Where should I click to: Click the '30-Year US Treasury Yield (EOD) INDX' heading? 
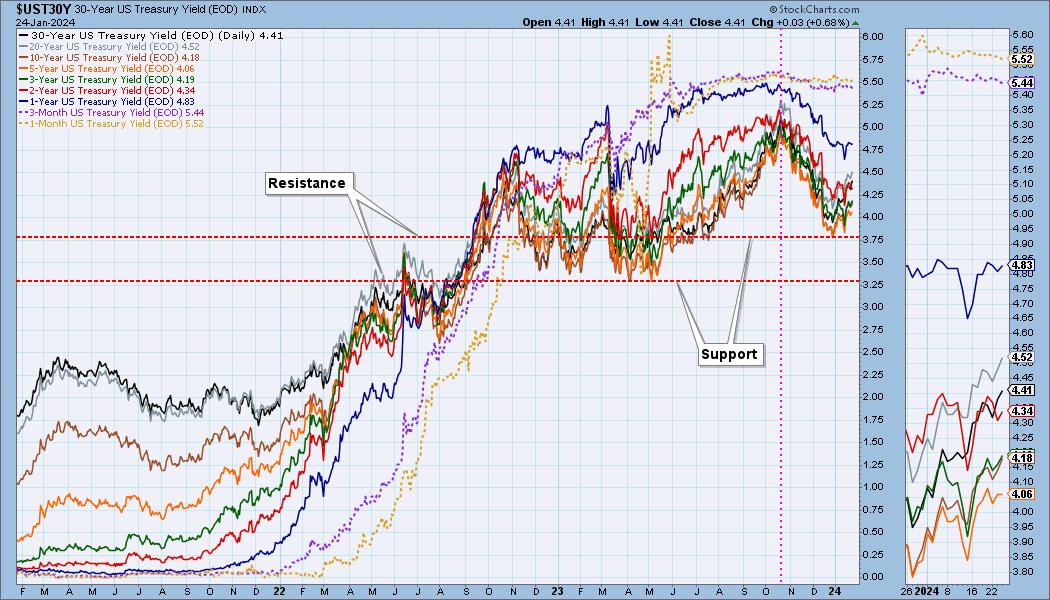point(169,9)
